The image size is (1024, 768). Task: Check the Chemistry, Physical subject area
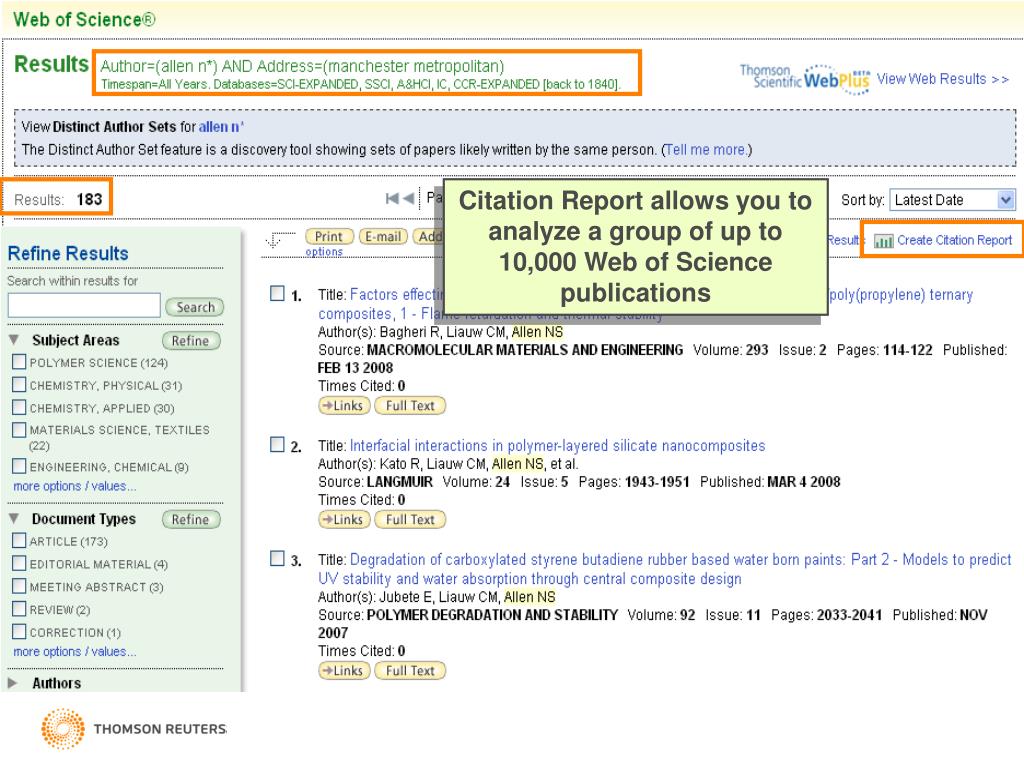pos(19,385)
